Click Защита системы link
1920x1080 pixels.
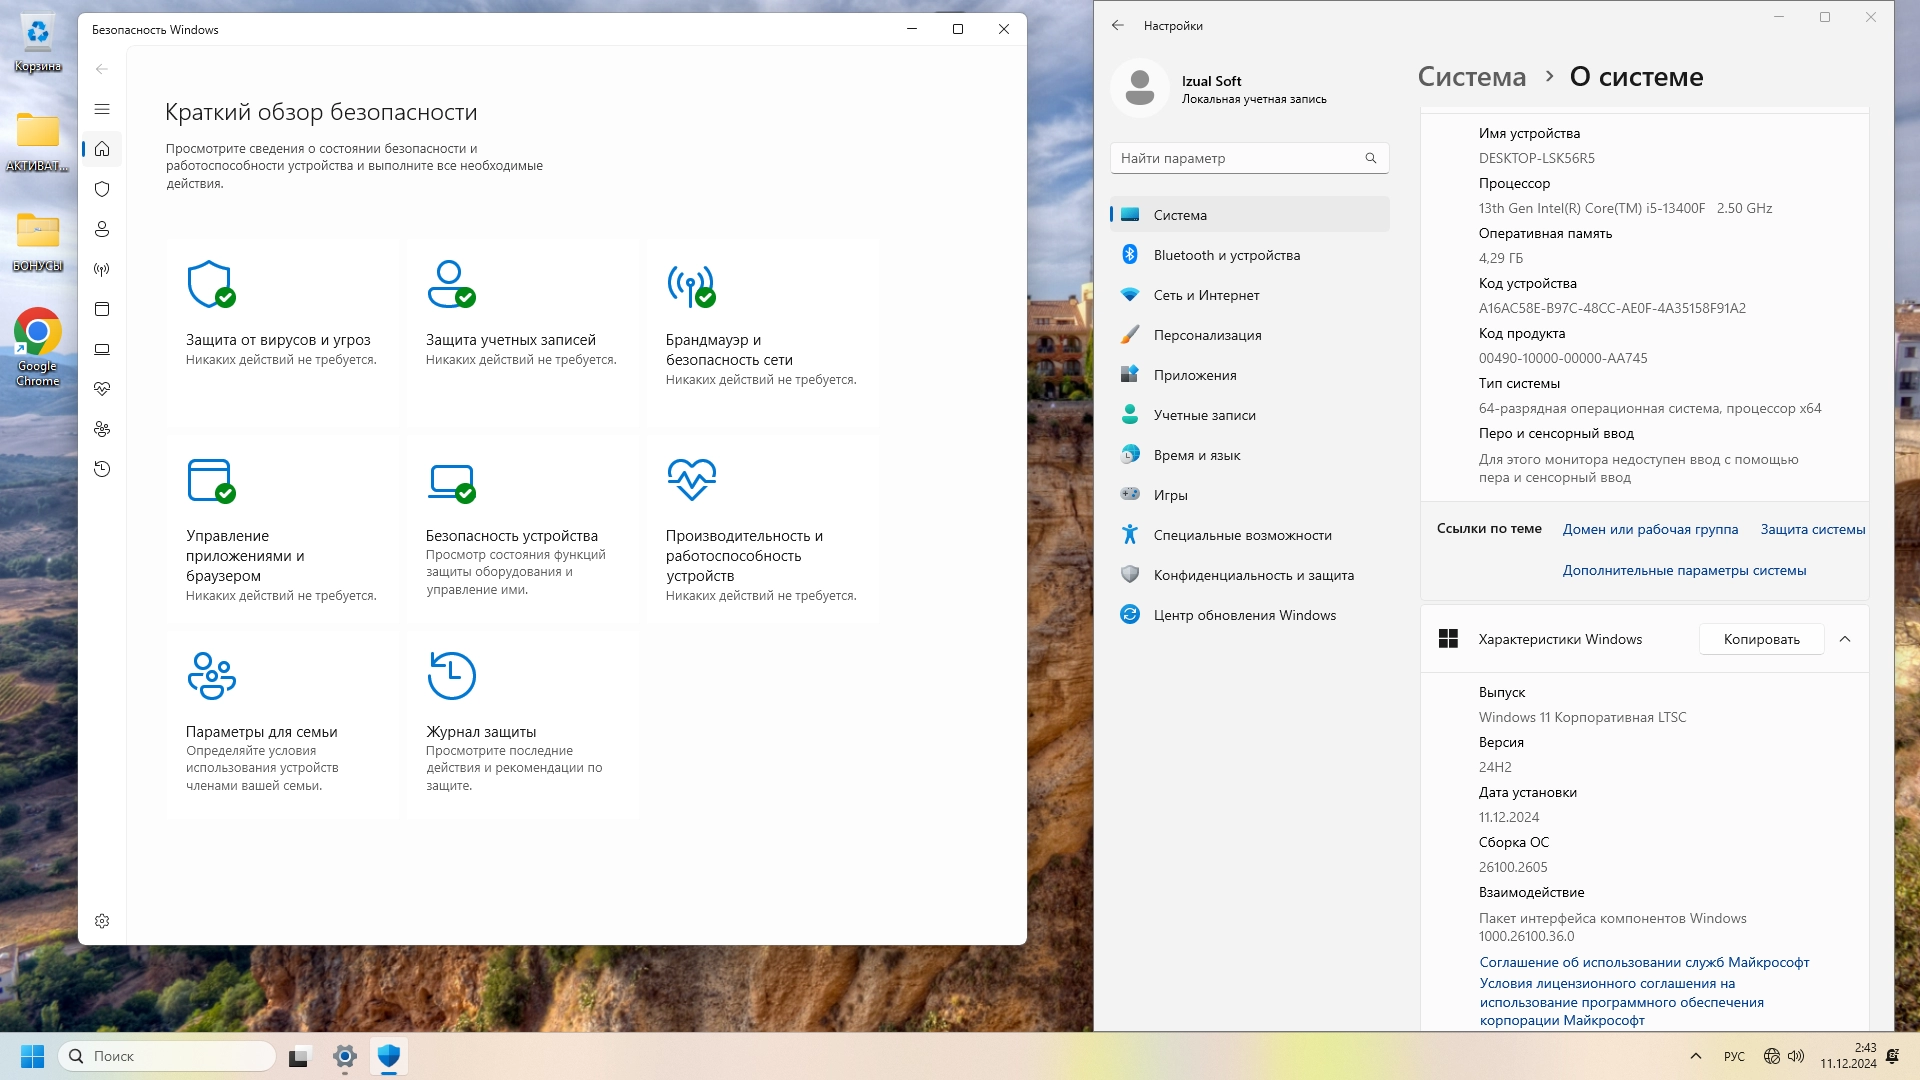coord(1812,529)
